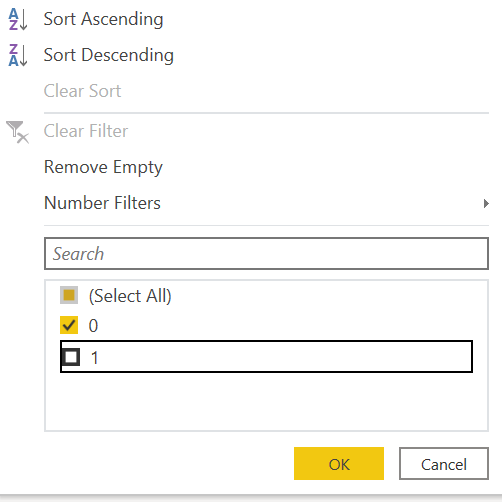The height and width of the screenshot is (502, 502).
Task: Click the "1" value label
Action: (95, 358)
